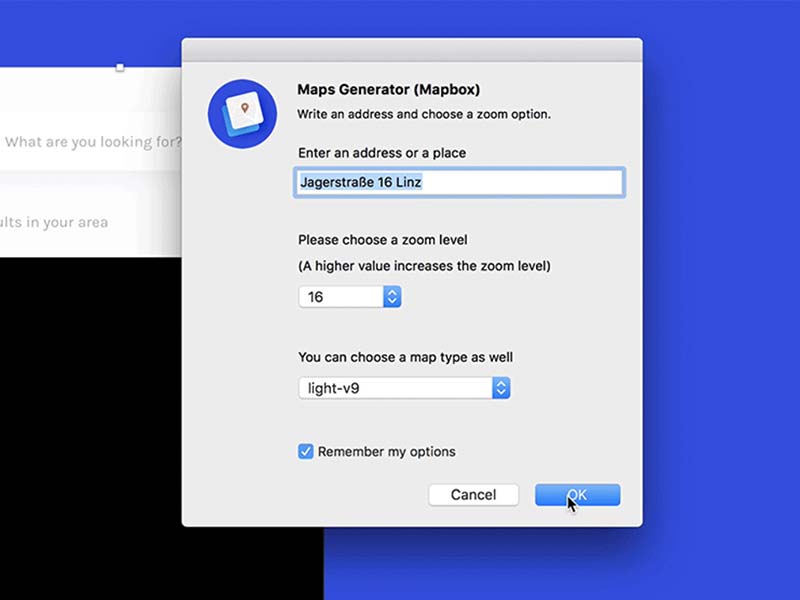Click the "(A higher value increases the zoom level)" hint
800x600 pixels.
[424, 266]
